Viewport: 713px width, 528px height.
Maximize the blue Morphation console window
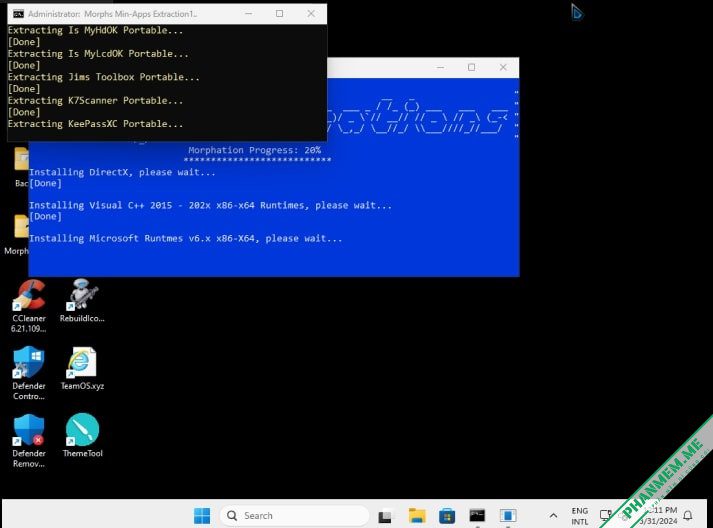click(x=472, y=67)
